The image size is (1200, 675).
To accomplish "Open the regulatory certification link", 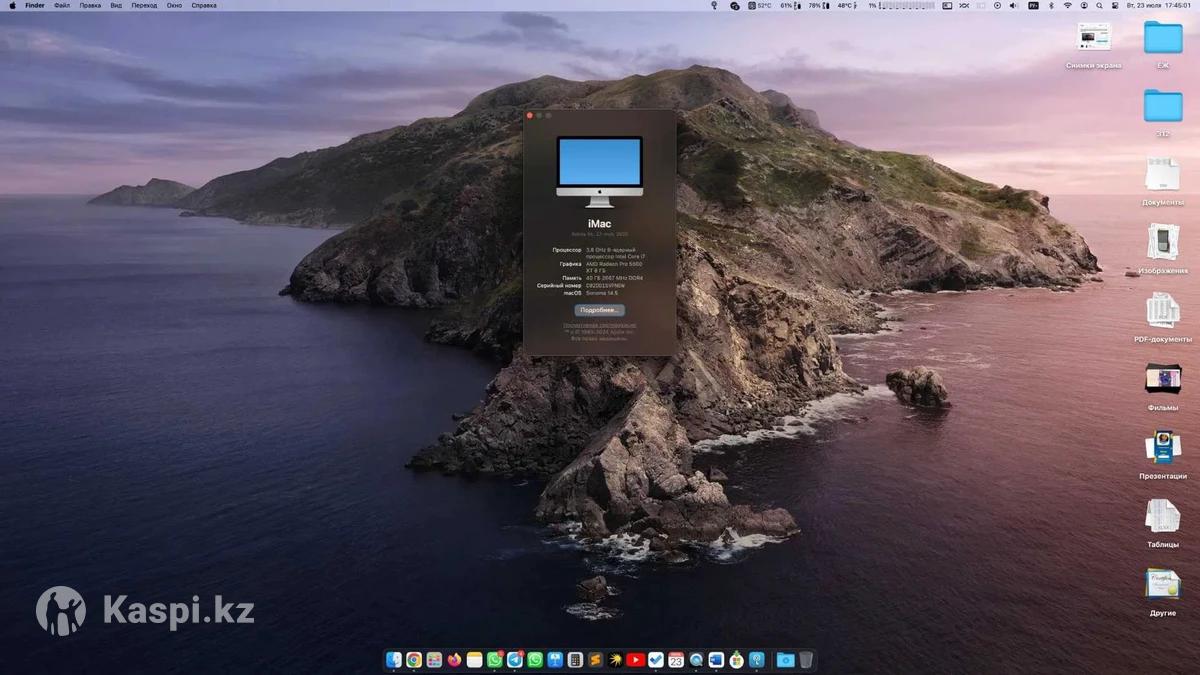I will pyautogui.click(x=600, y=325).
